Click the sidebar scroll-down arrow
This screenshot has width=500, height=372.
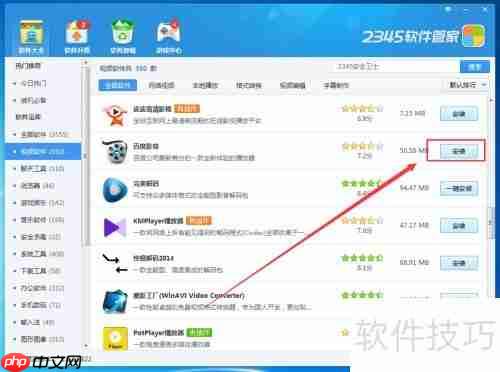click(86, 346)
